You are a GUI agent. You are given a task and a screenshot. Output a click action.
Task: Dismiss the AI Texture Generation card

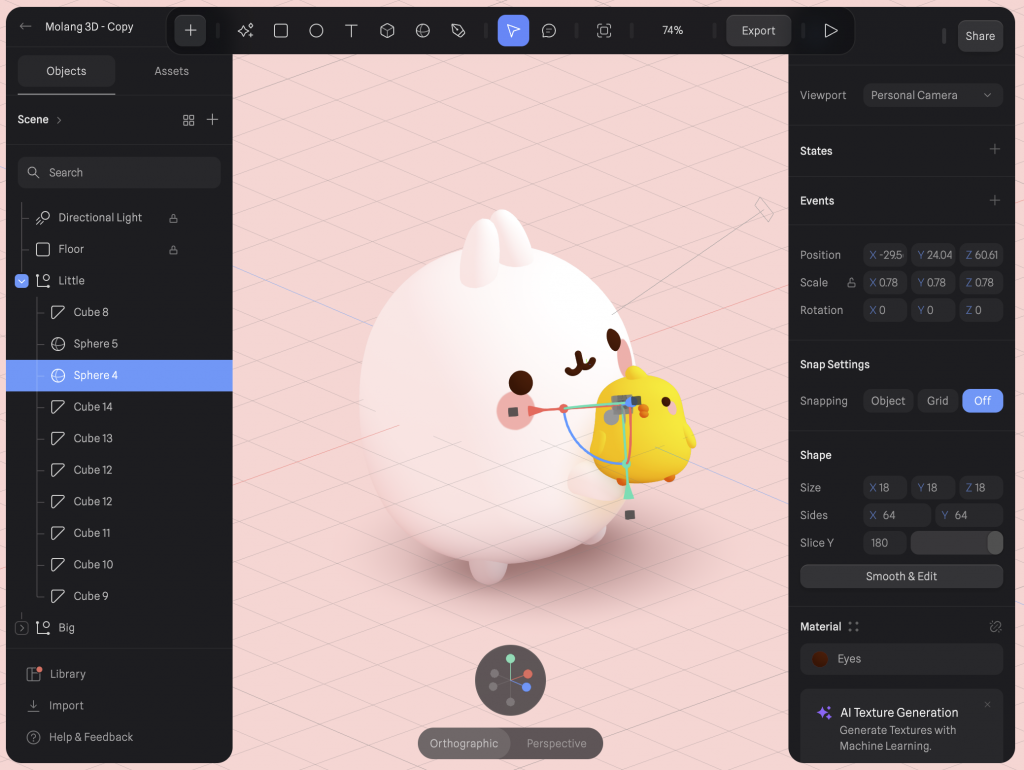[x=987, y=705]
